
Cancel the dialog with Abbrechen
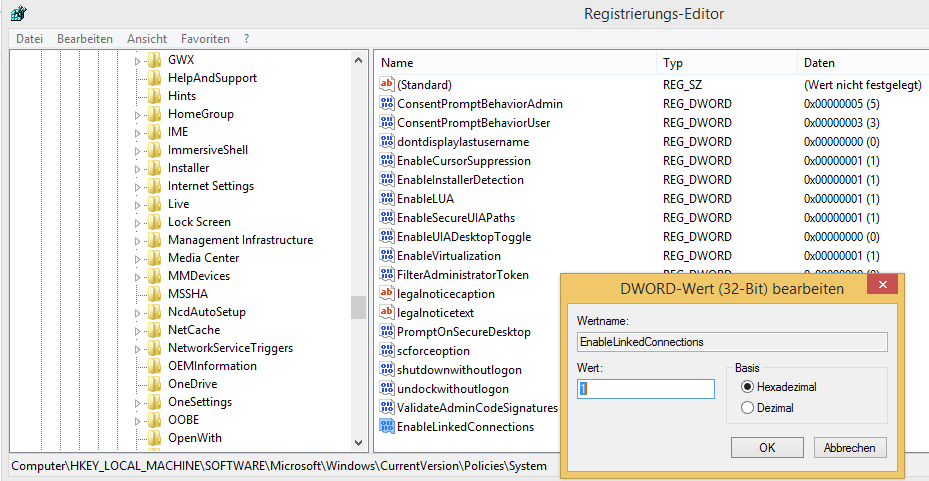pyautogui.click(x=850, y=448)
